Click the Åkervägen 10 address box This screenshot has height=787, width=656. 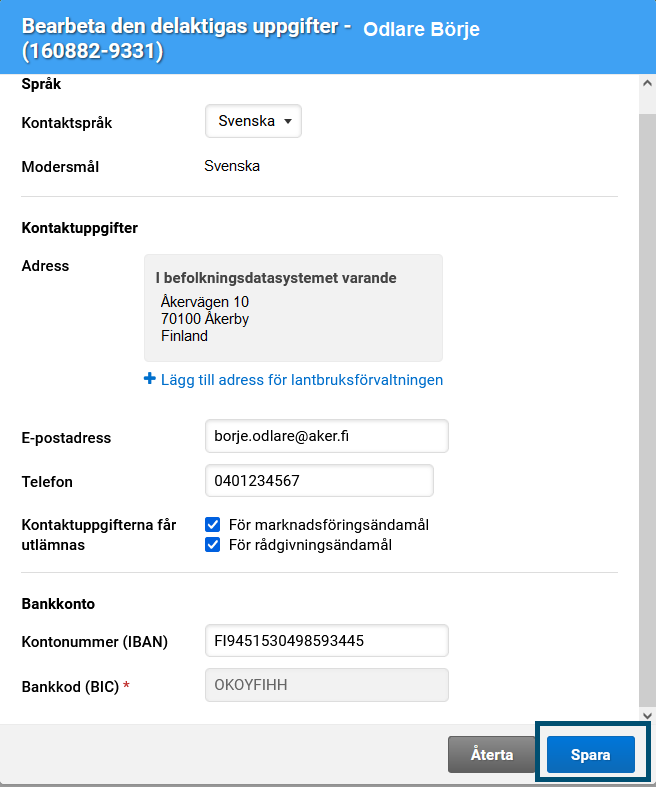[x=293, y=307]
